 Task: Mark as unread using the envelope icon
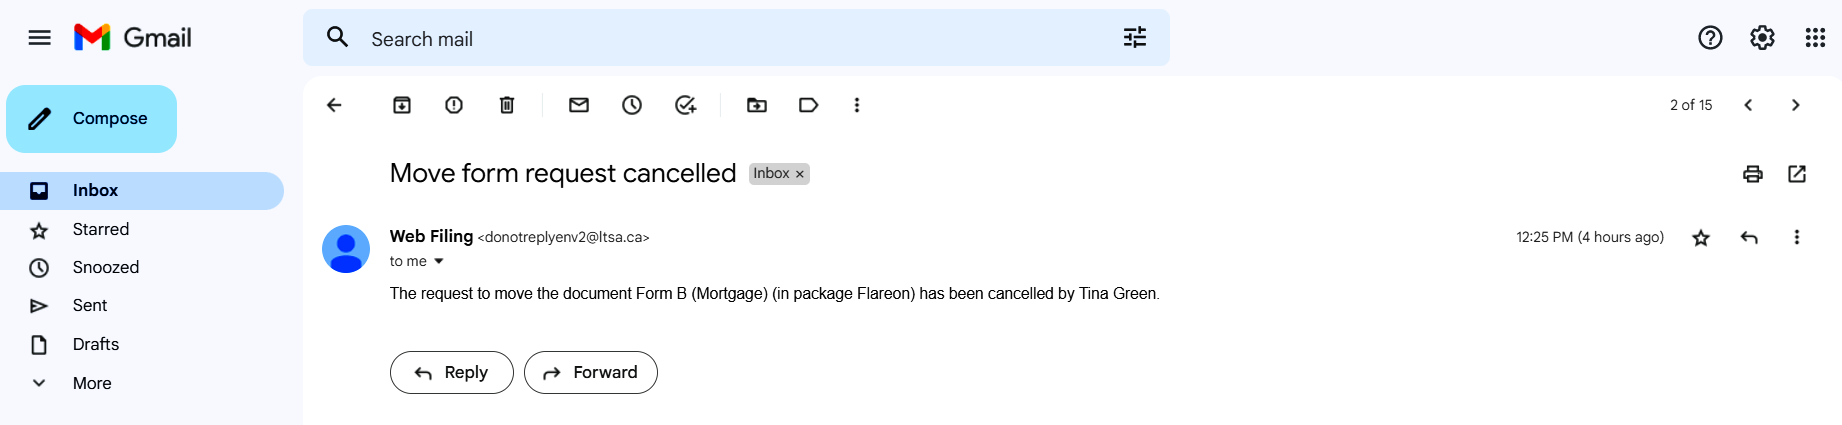[x=579, y=105]
